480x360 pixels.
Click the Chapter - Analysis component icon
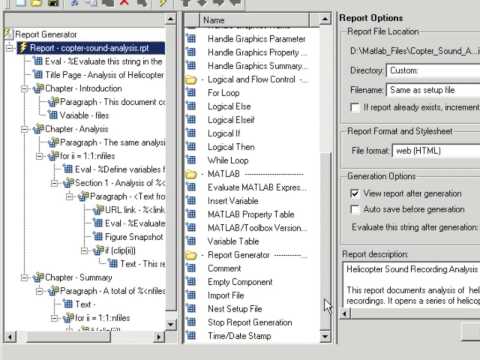(38, 129)
